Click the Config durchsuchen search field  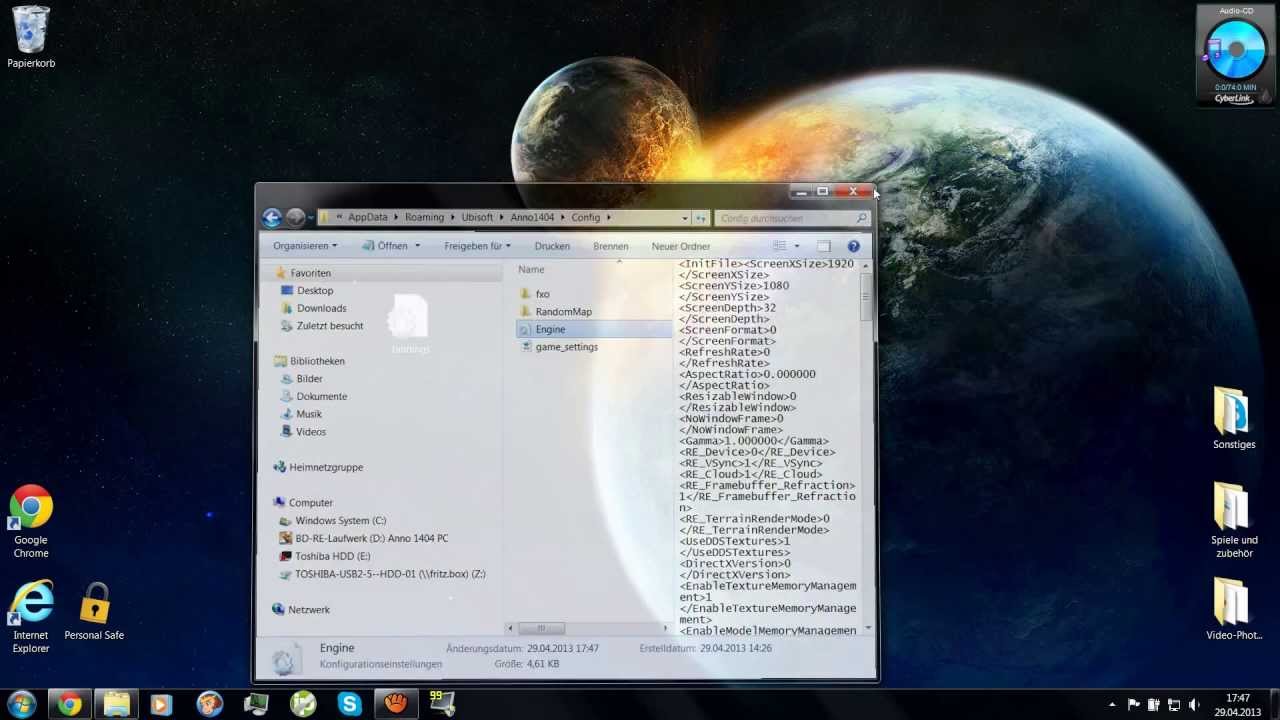click(x=792, y=218)
